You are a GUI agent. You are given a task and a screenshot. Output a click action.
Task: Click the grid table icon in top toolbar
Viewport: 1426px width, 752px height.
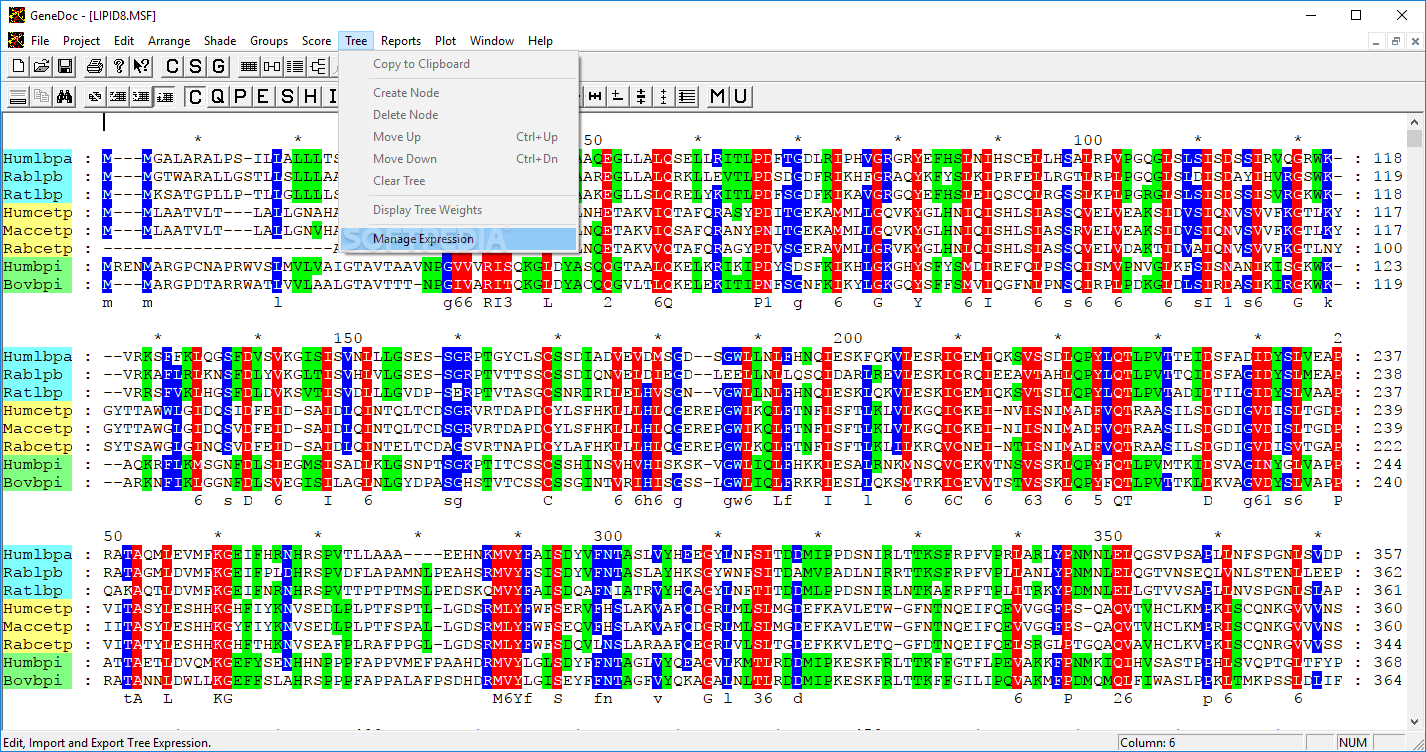coord(249,66)
